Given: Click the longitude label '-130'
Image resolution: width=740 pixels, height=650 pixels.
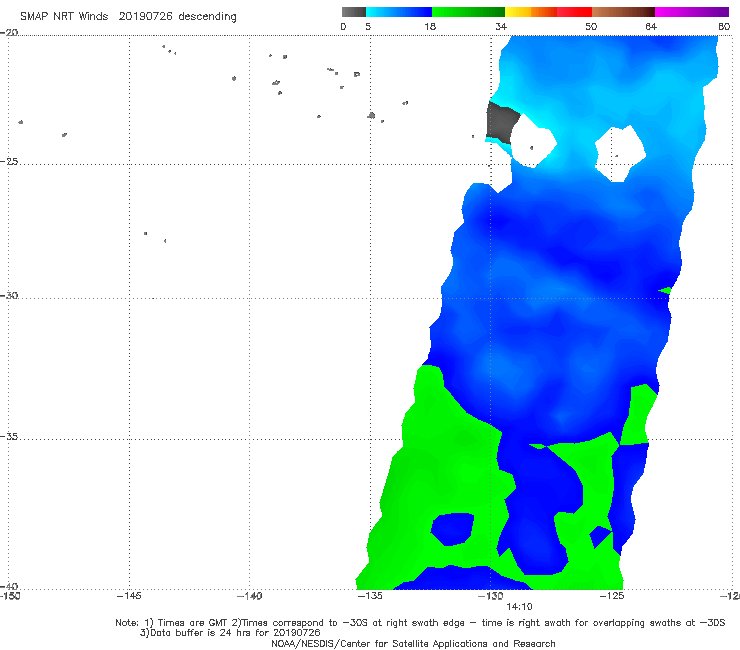Looking at the screenshot, I should [491, 596].
